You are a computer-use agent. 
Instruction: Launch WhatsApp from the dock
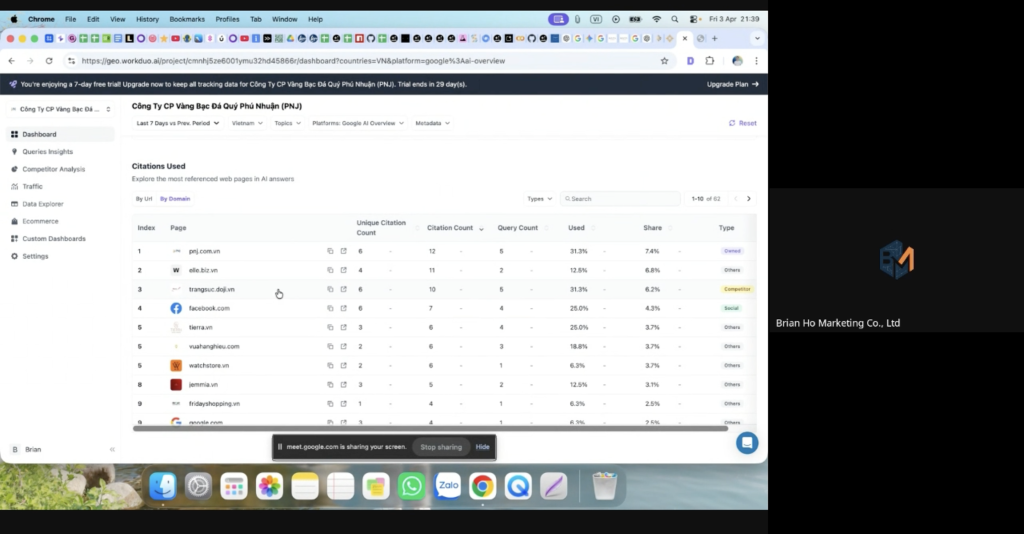pos(411,486)
